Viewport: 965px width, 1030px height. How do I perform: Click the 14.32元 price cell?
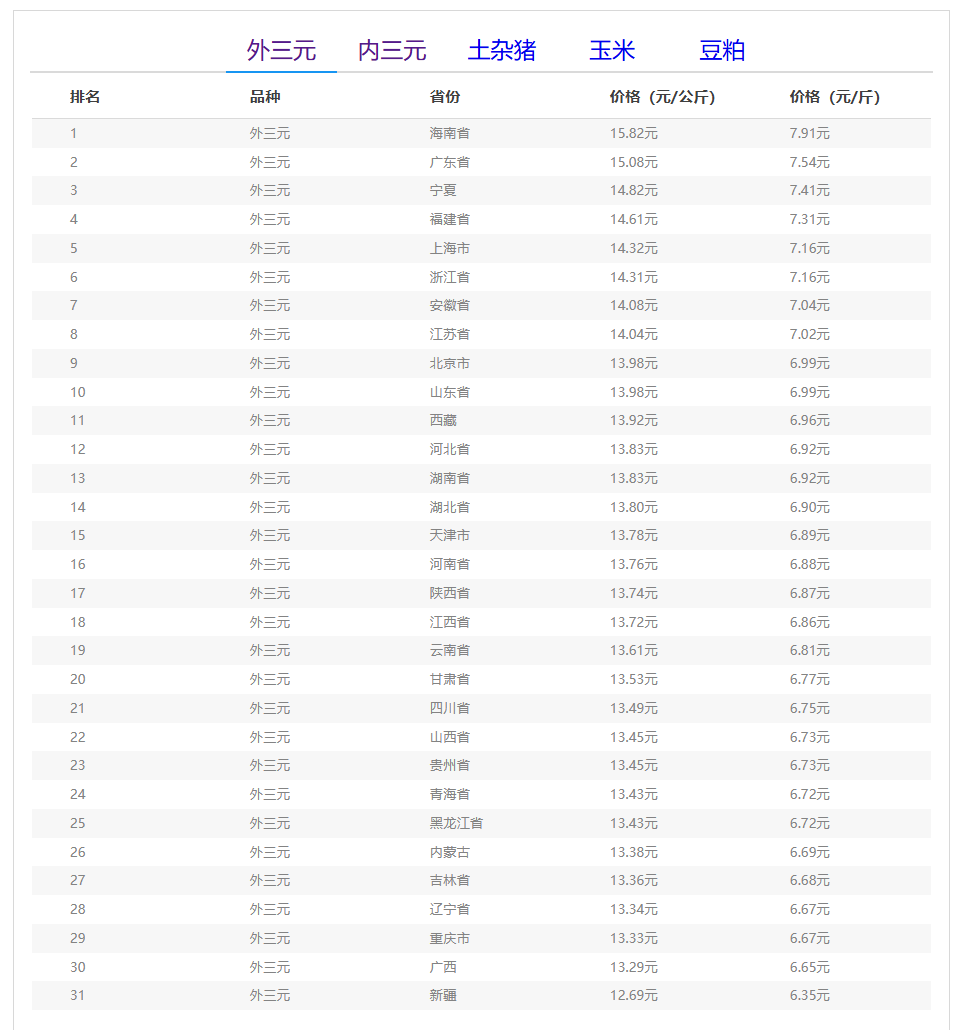pos(634,248)
